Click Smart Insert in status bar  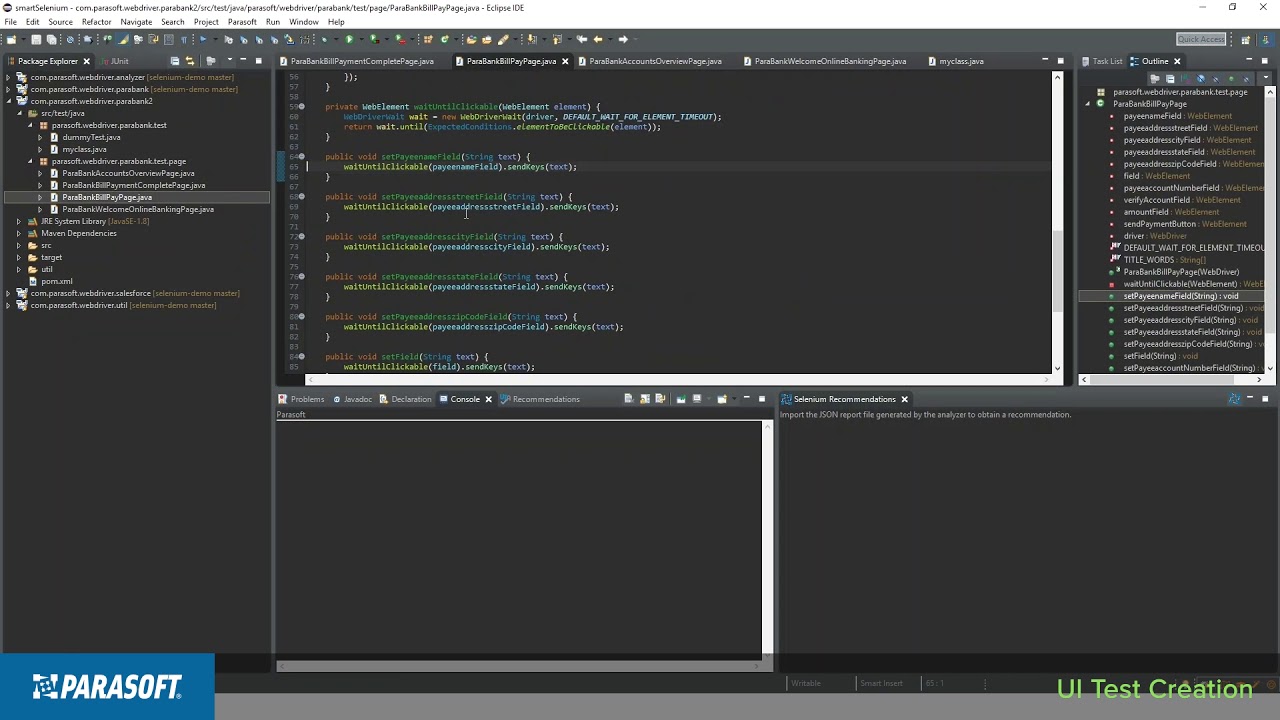click(x=881, y=683)
